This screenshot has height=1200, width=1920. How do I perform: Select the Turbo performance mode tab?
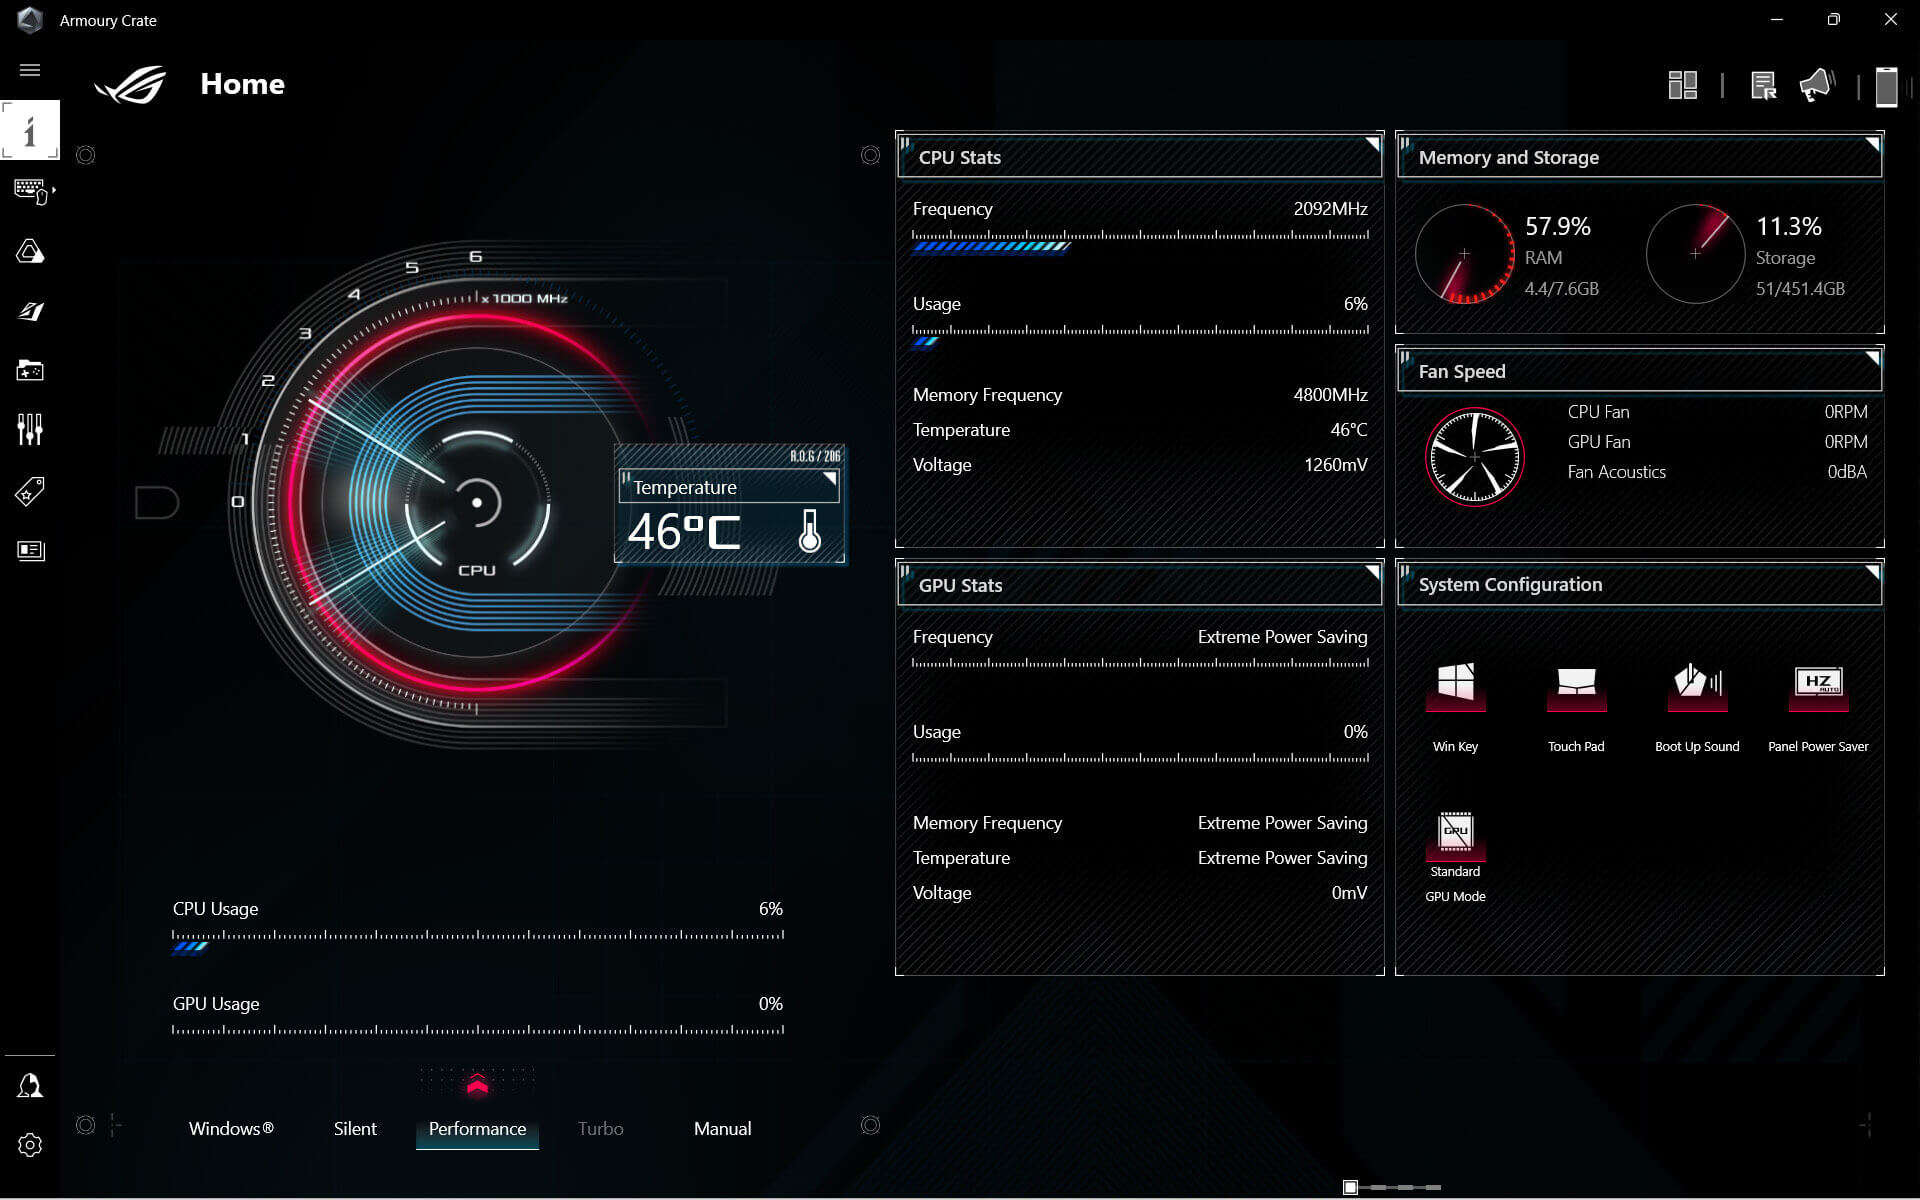(600, 1128)
